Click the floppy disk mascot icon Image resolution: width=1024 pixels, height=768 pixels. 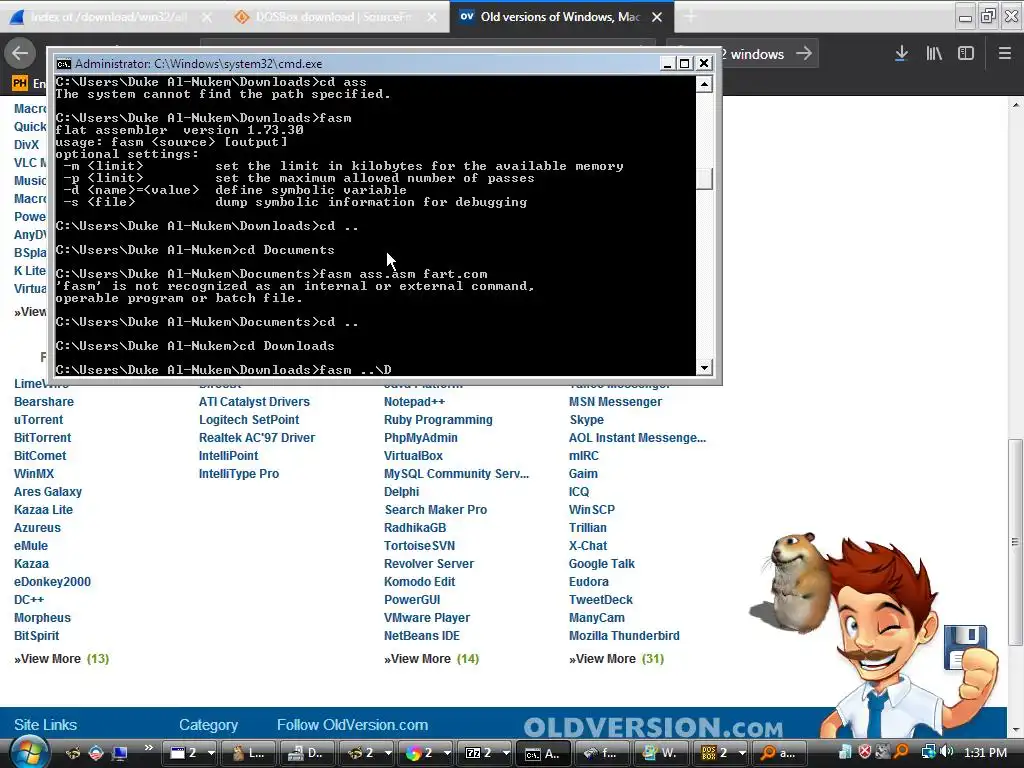tap(965, 647)
